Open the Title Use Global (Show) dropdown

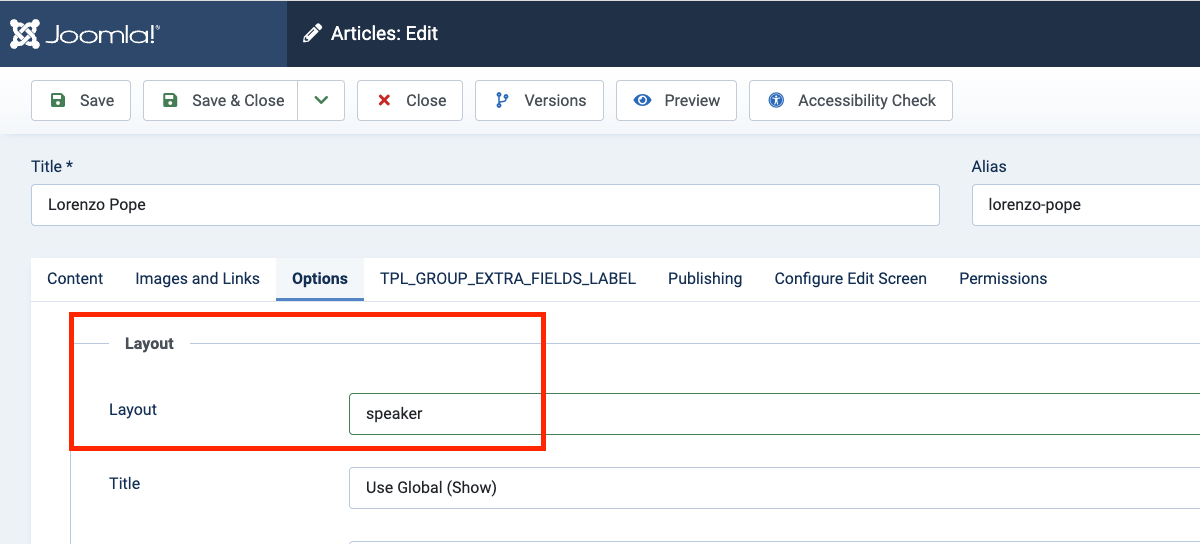(x=770, y=488)
